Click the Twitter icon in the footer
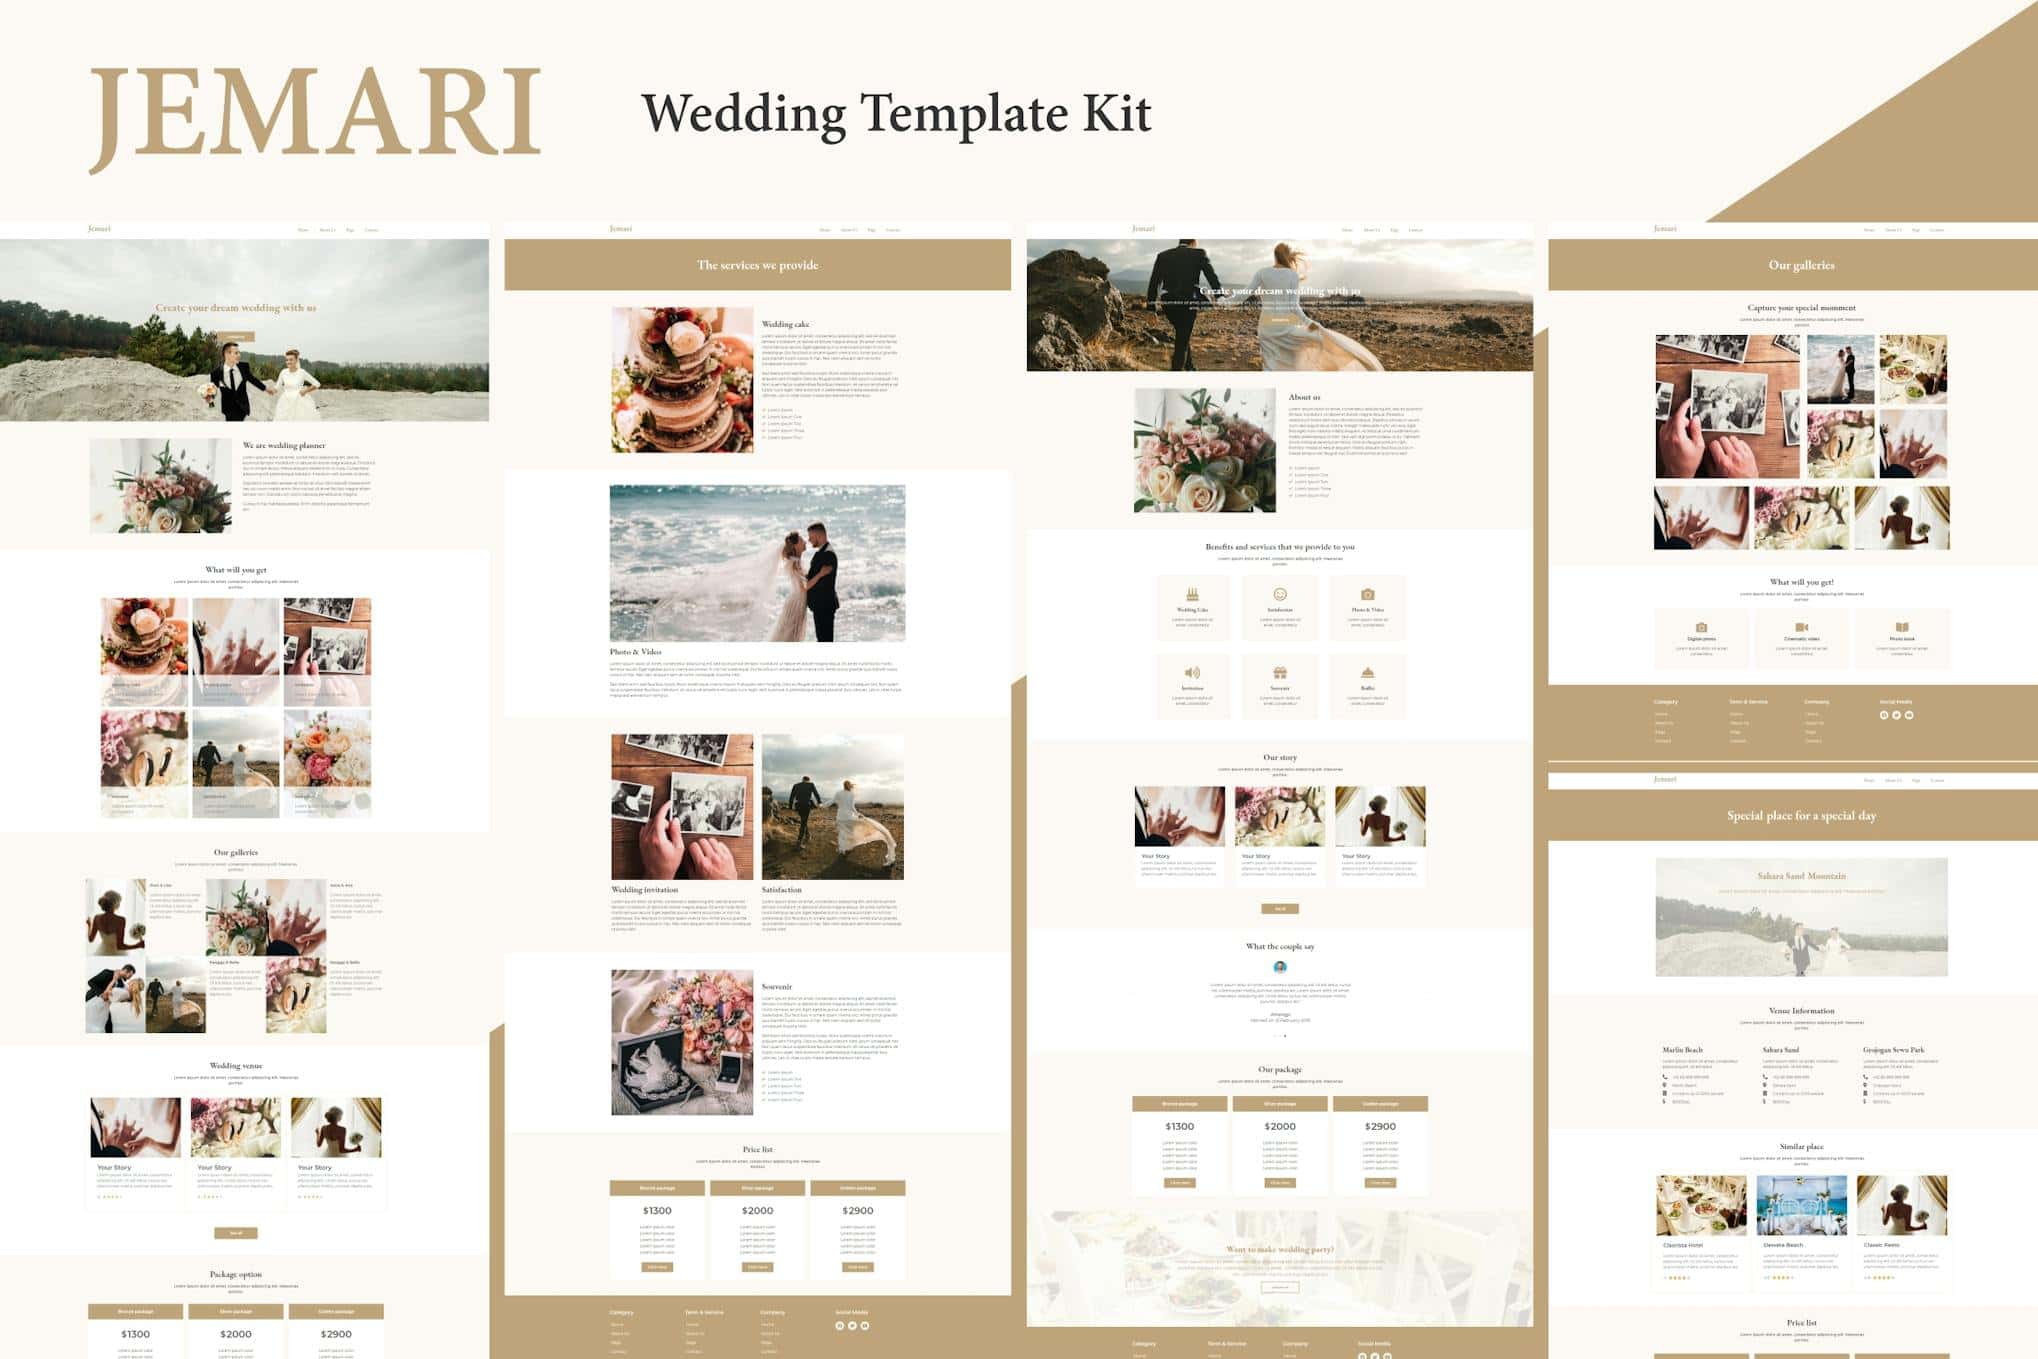This screenshot has height=1359, width=2038. 1897,714
